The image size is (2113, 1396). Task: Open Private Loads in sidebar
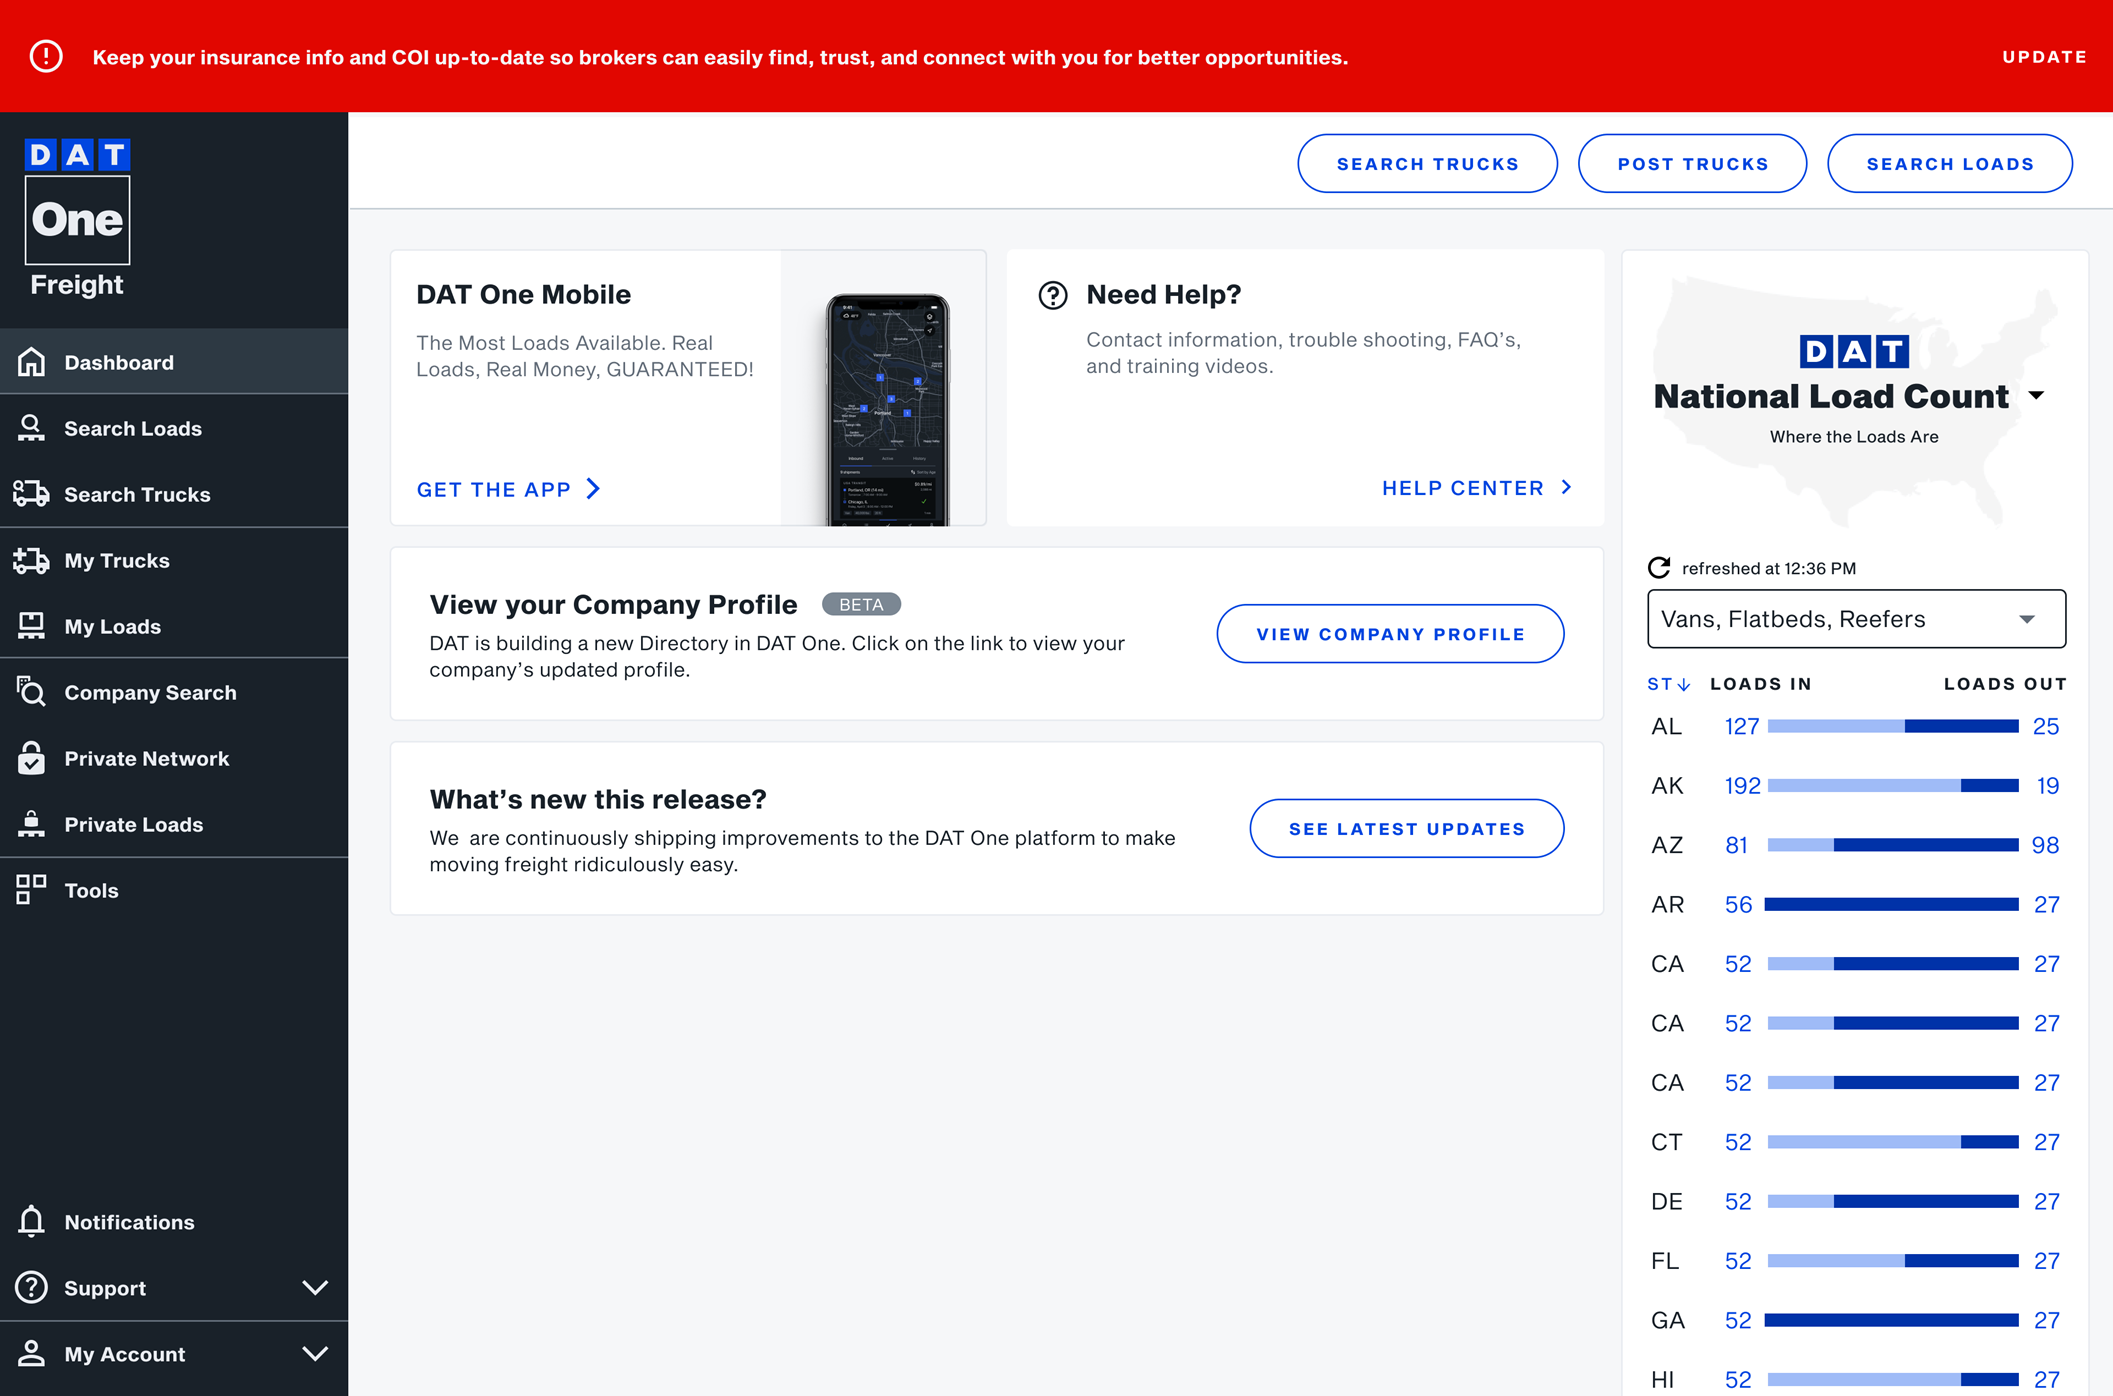133,824
